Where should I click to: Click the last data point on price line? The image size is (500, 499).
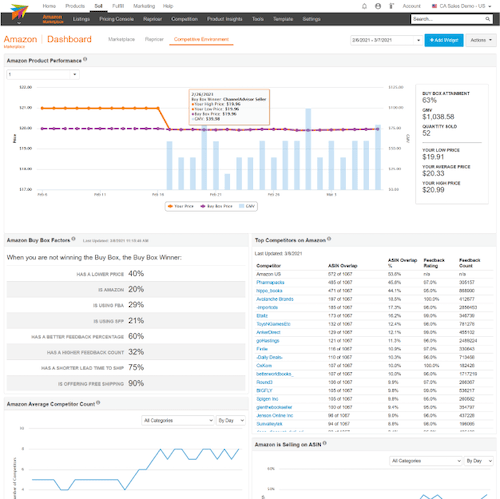pos(378,129)
